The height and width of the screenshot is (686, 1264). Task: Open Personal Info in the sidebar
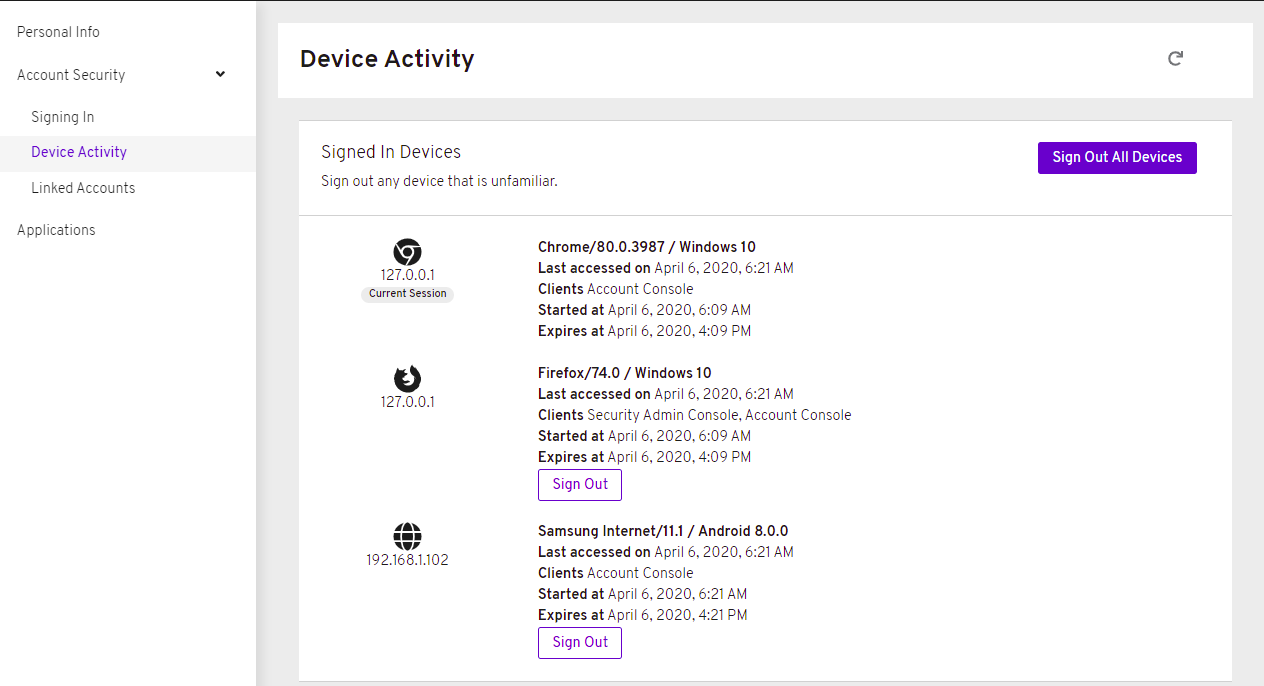tap(58, 32)
